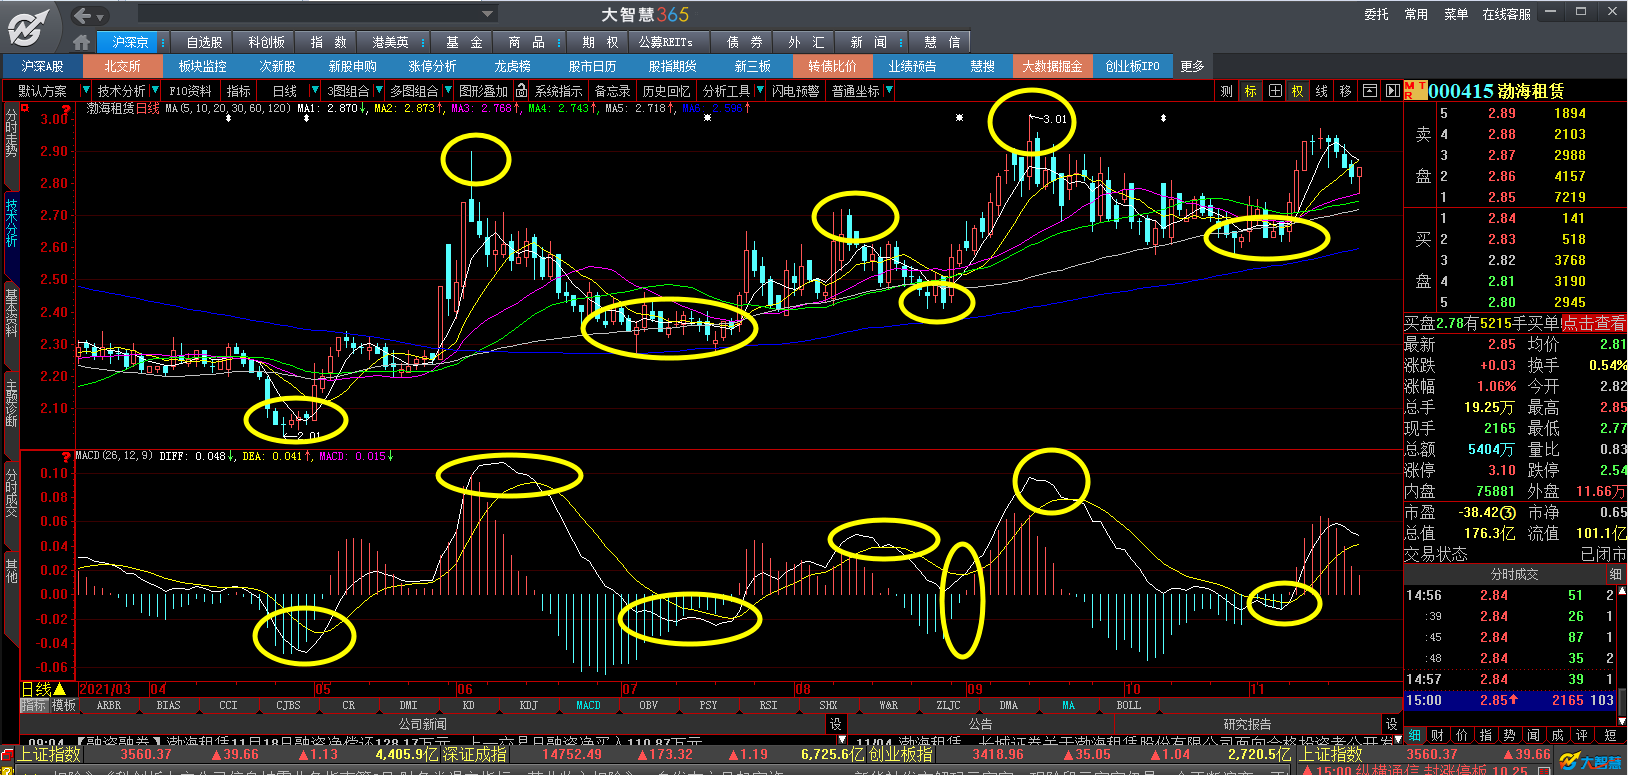
Task: Click the 上证指数 index ticker in the status bar
Action: (x=48, y=755)
